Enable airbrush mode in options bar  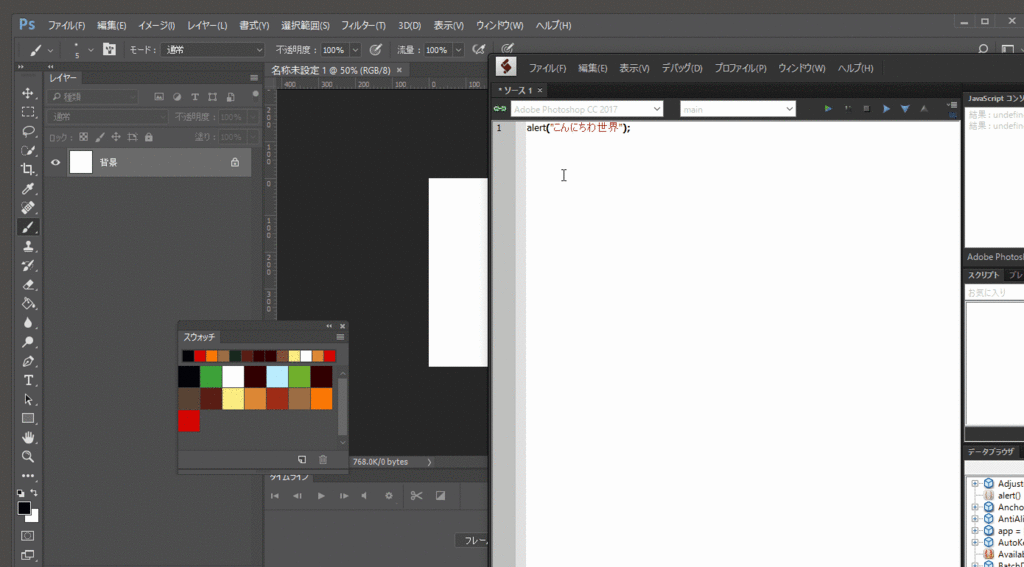tap(479, 50)
